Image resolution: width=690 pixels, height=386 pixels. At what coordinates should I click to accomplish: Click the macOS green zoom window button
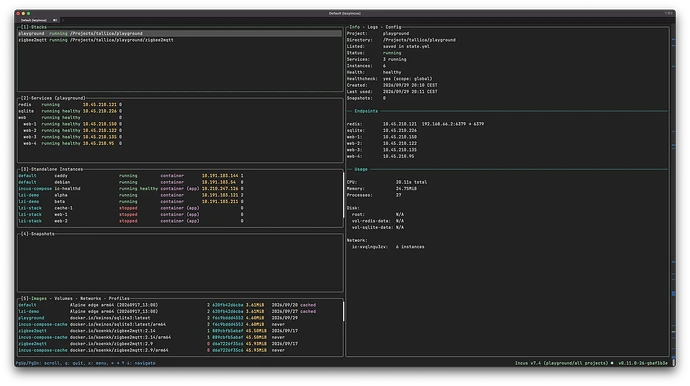(x=29, y=14)
